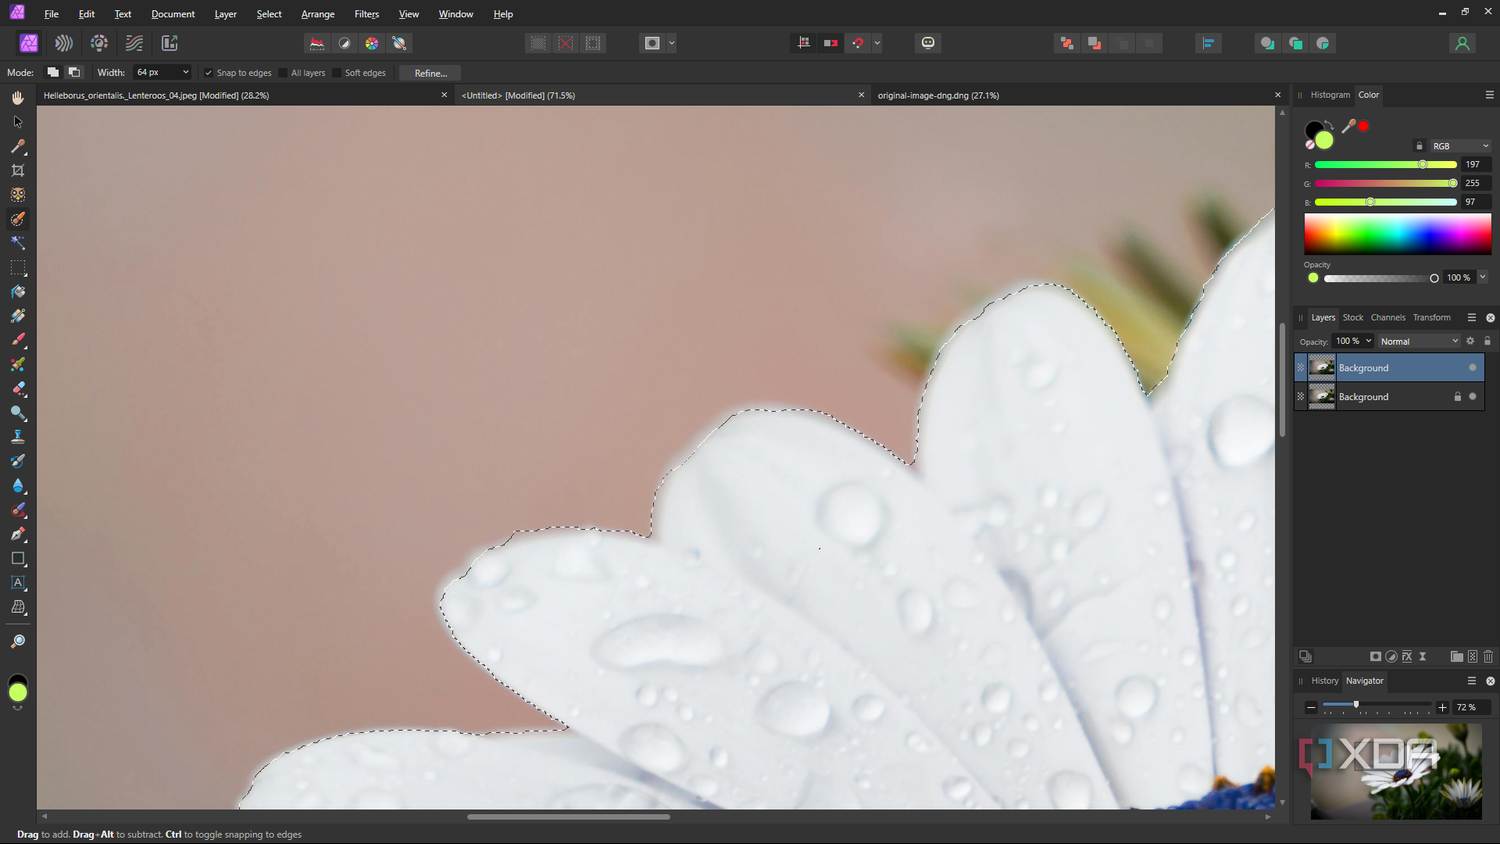Toggle Snap to edges checkbox
The height and width of the screenshot is (844, 1500).
coord(209,73)
